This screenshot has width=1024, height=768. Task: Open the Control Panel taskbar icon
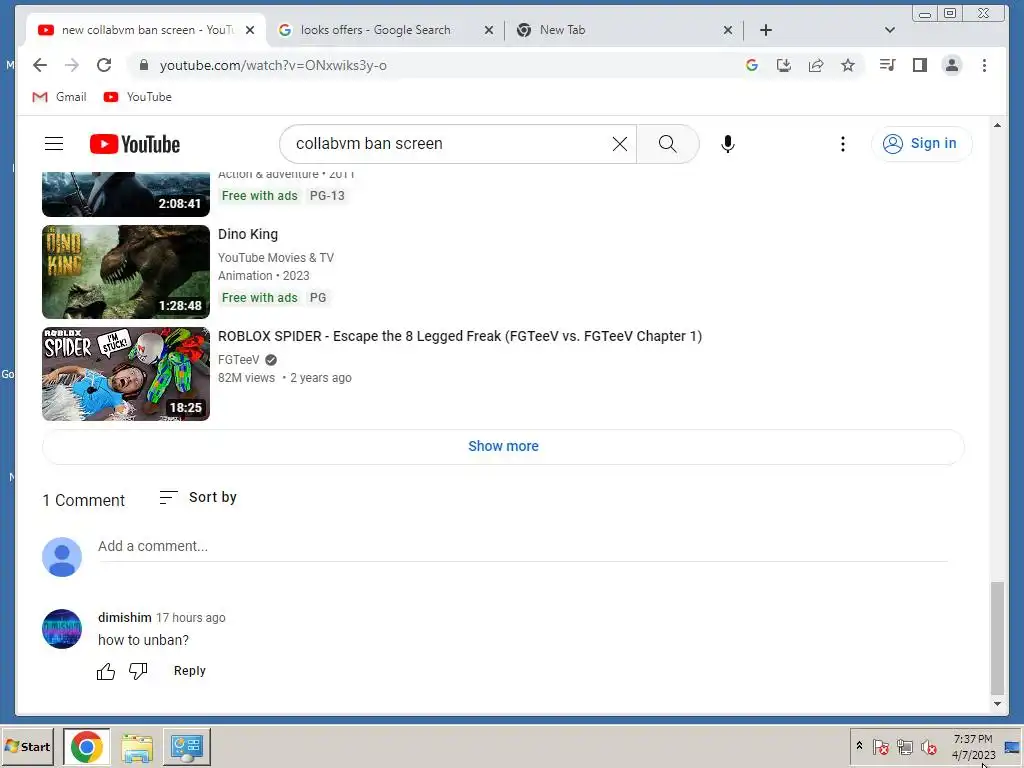click(187, 746)
